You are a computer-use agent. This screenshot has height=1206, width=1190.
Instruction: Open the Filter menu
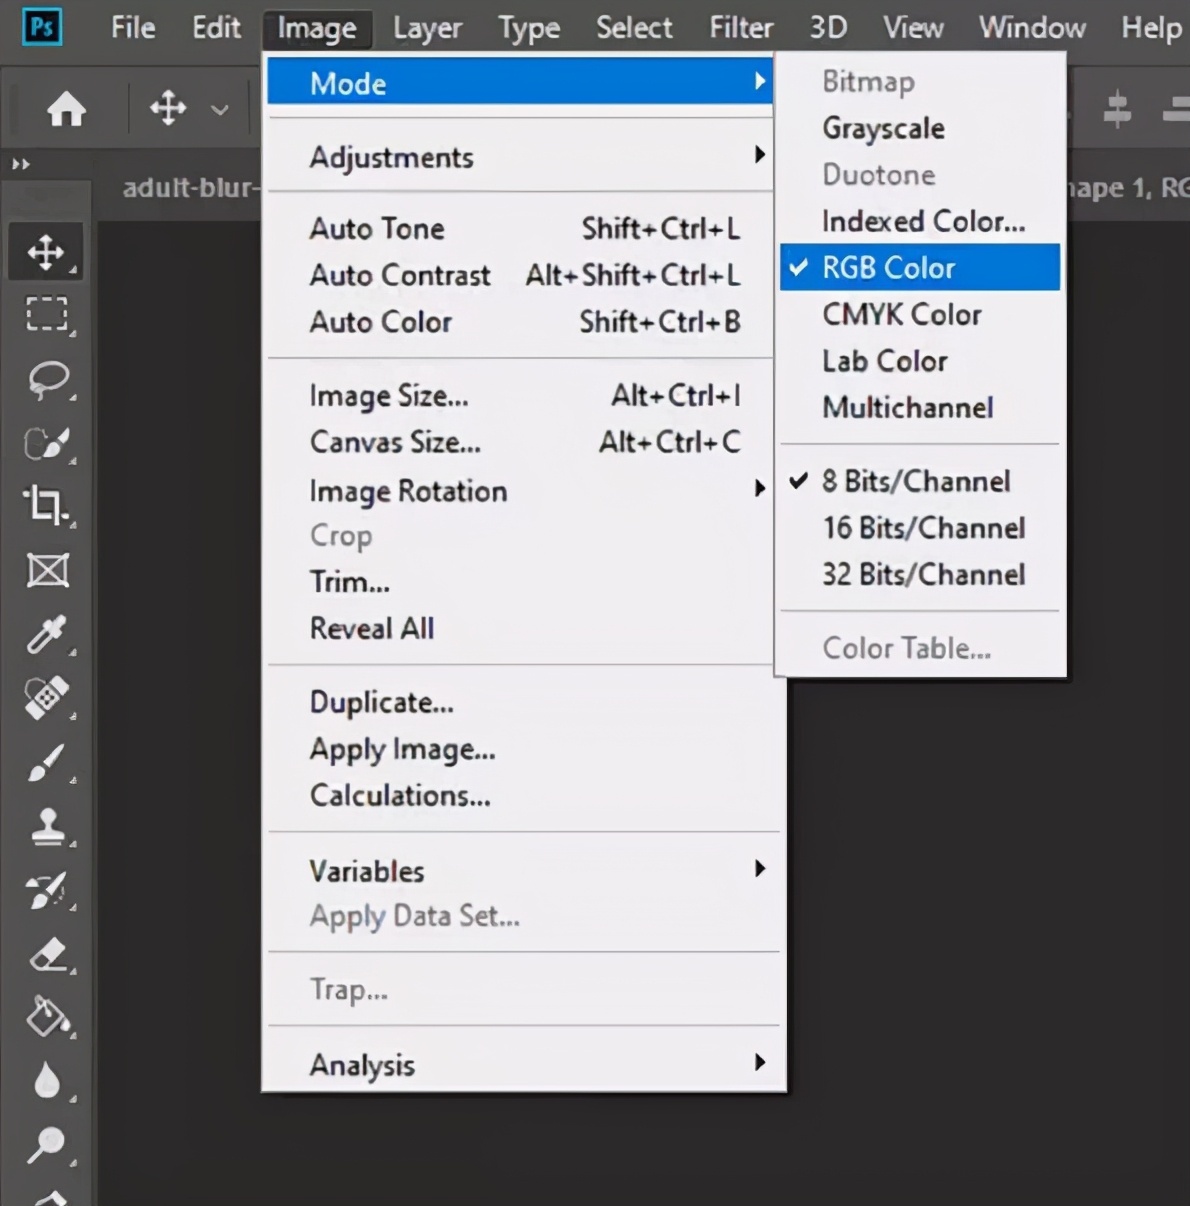tap(740, 28)
